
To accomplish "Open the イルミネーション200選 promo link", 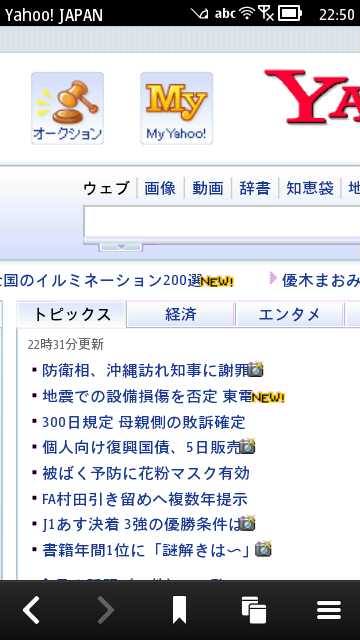I will click(x=100, y=281).
